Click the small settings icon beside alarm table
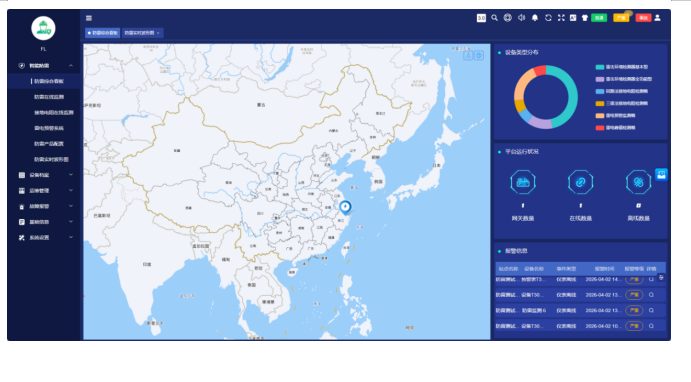 [x=661, y=277]
